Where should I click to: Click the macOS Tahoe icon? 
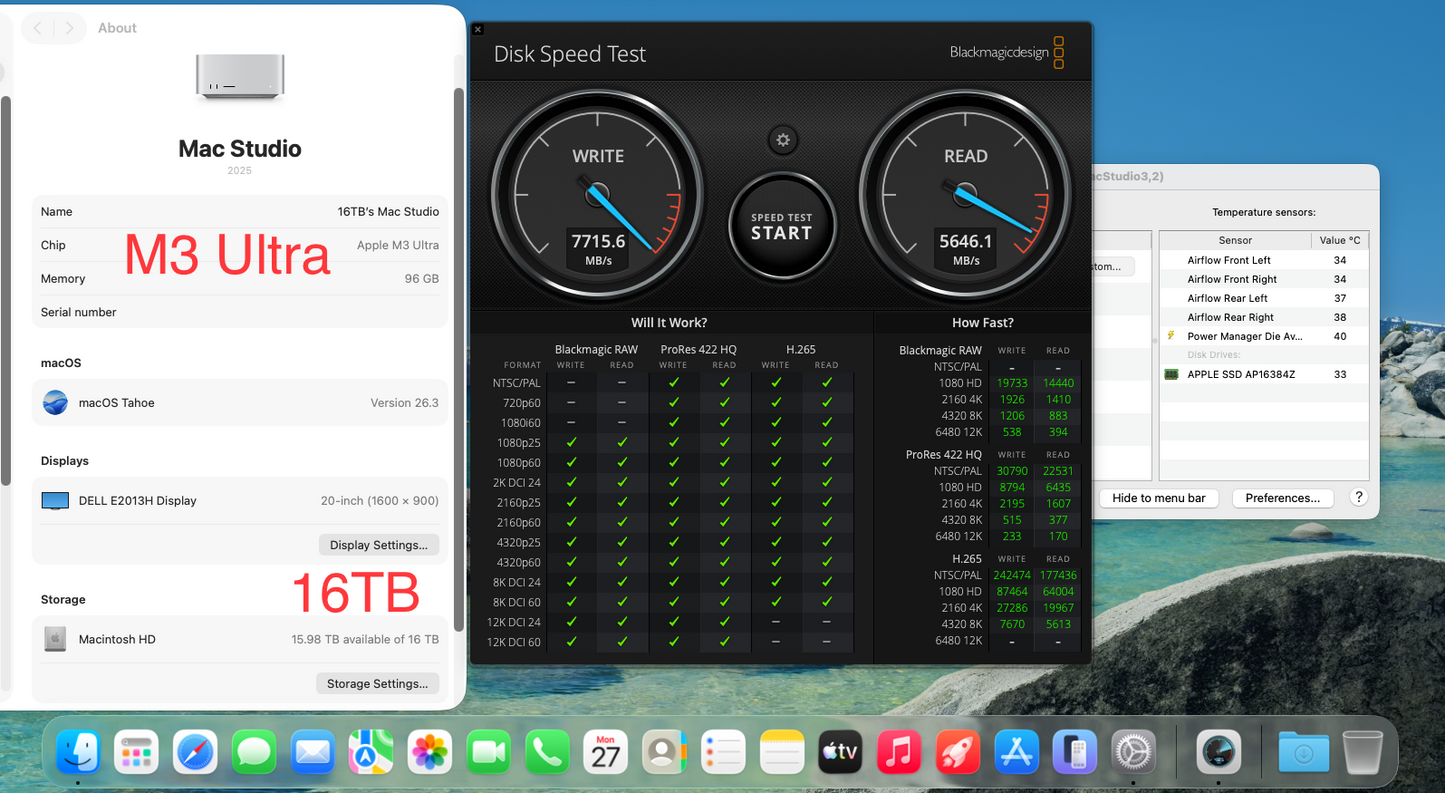click(x=56, y=403)
